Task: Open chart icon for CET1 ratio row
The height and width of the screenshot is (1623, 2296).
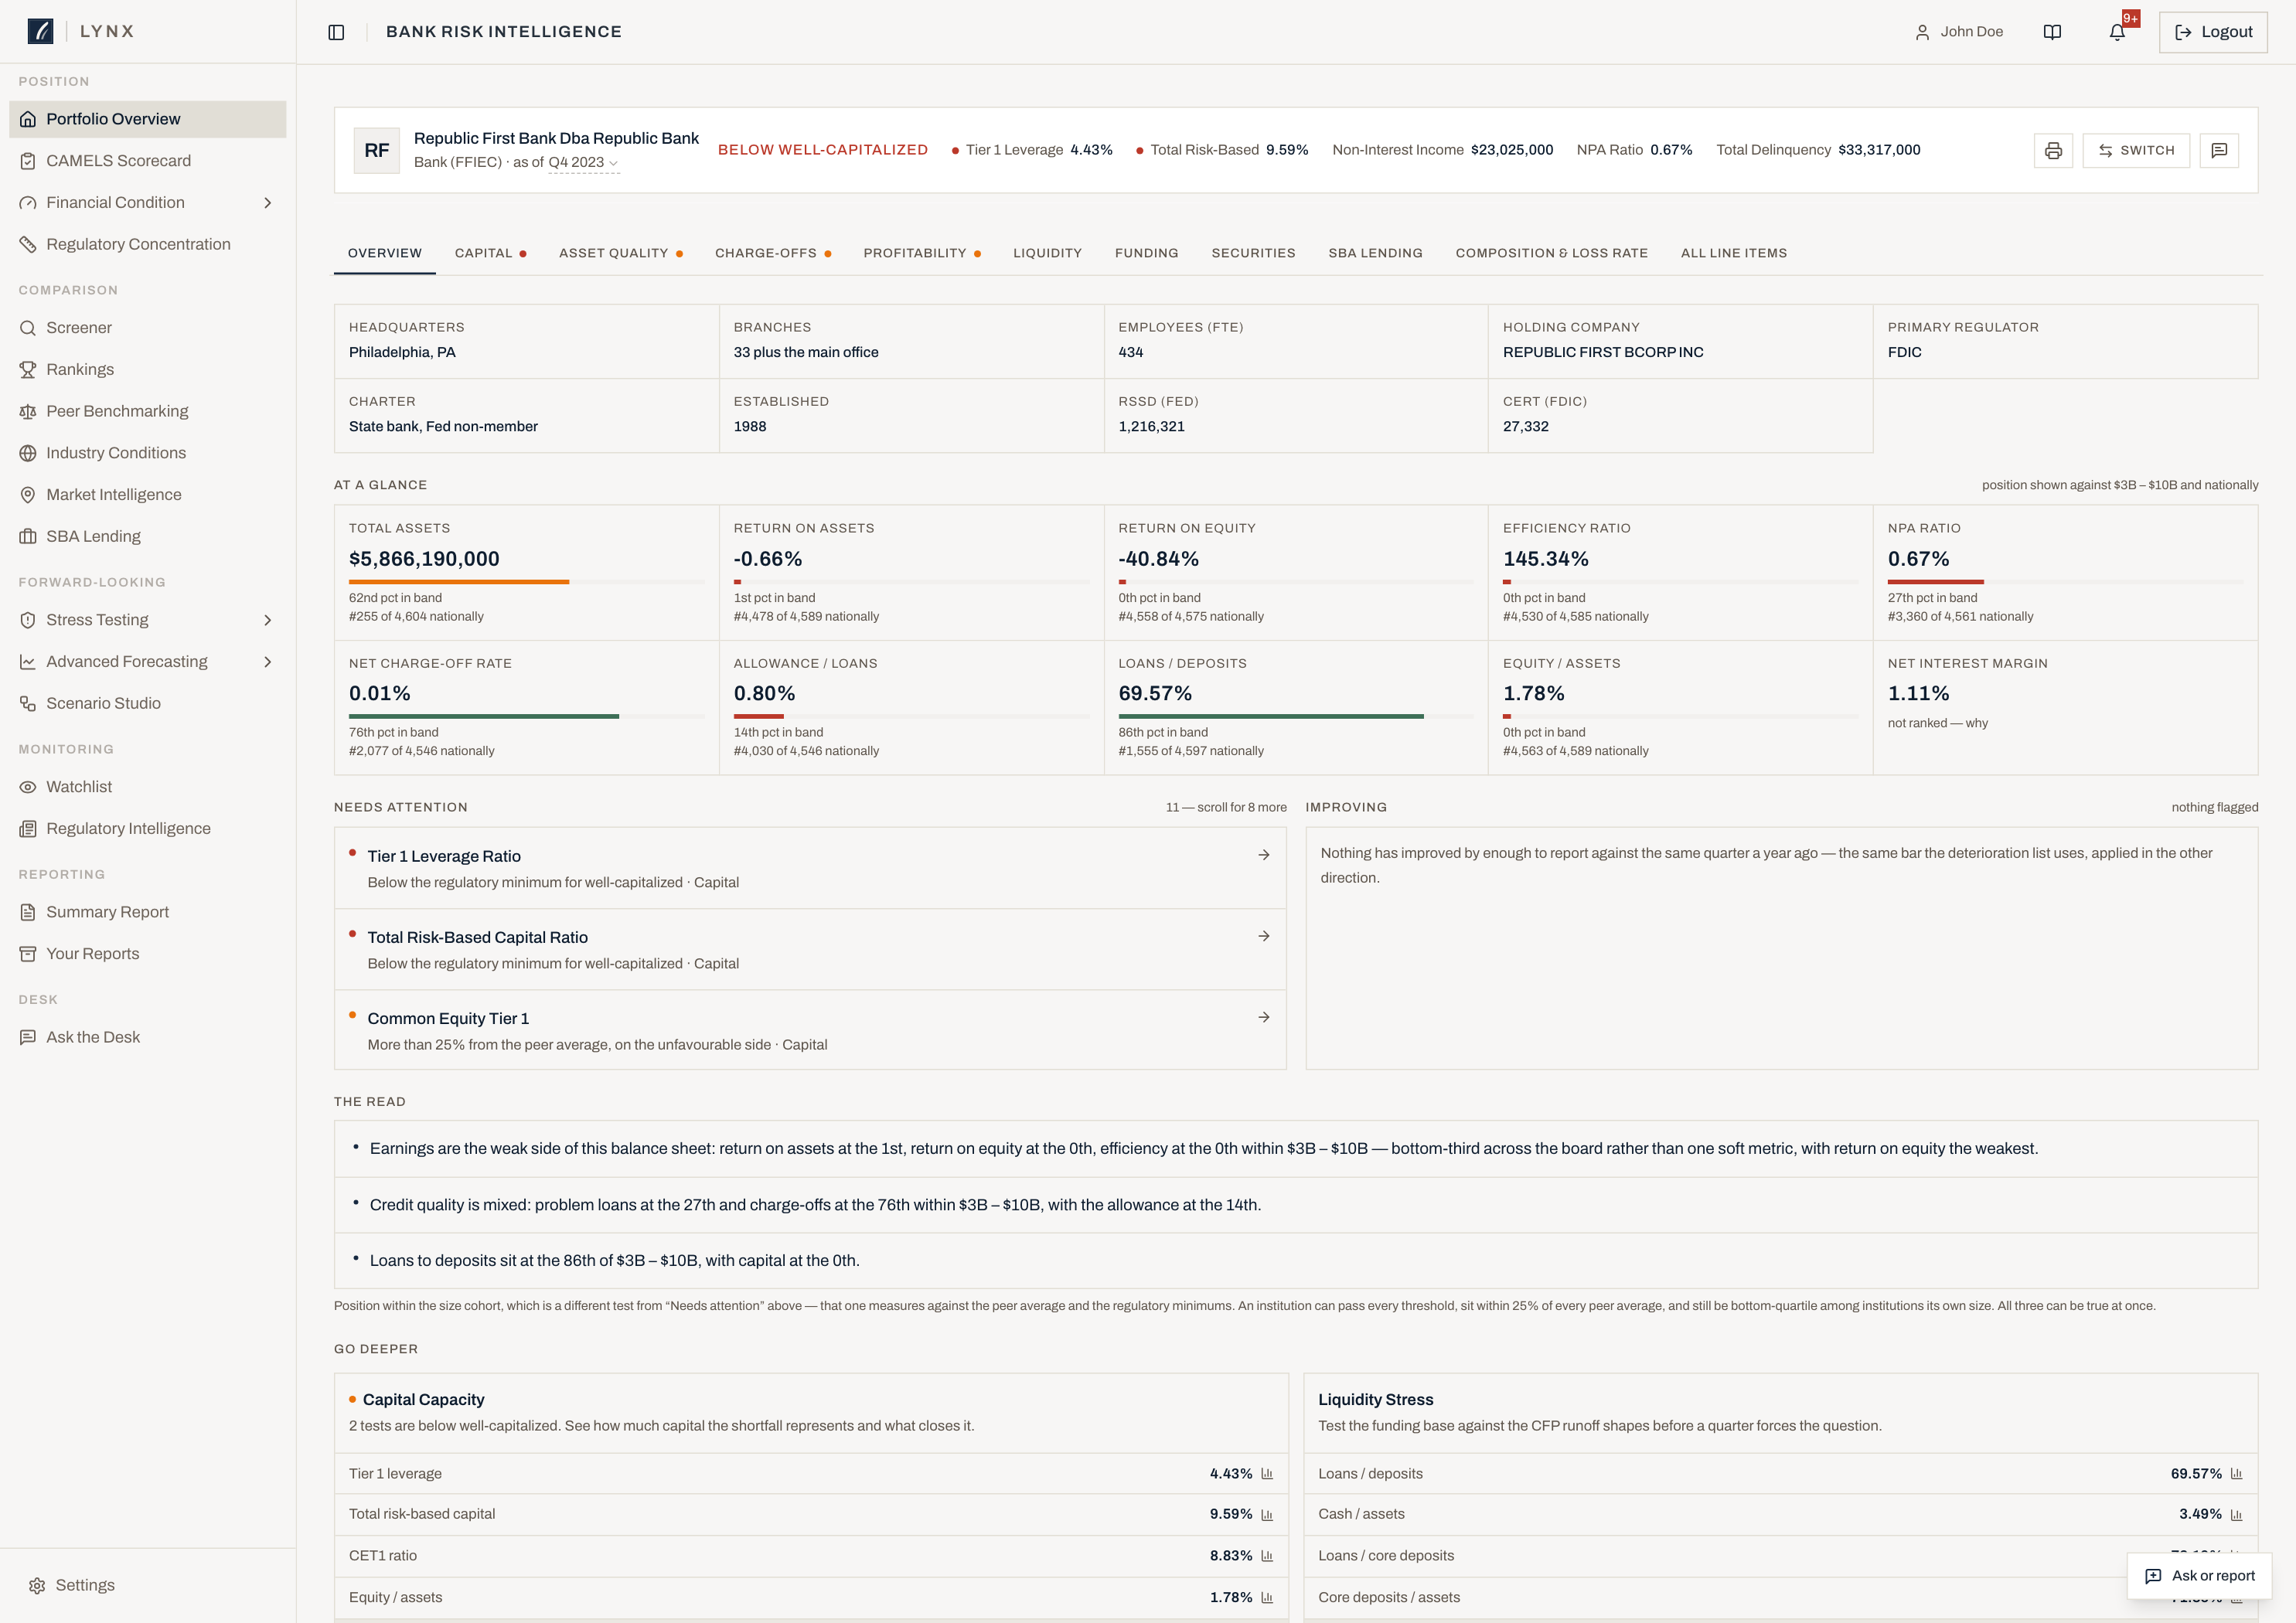Action: 1267,1555
